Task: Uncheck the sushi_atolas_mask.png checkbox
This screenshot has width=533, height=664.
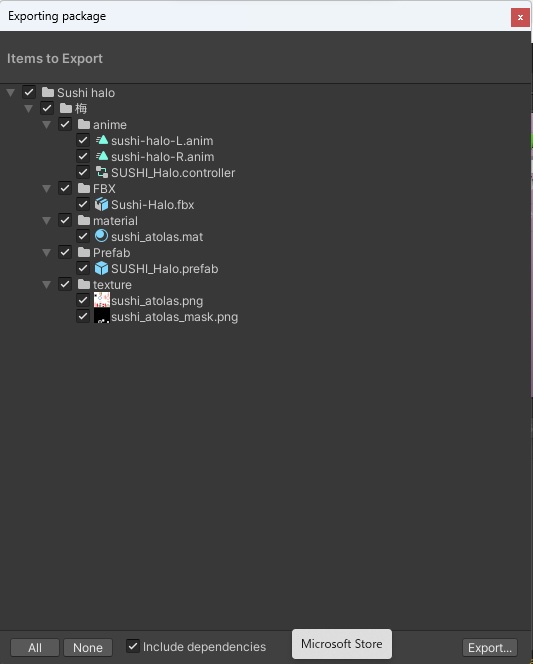Action: point(83,316)
